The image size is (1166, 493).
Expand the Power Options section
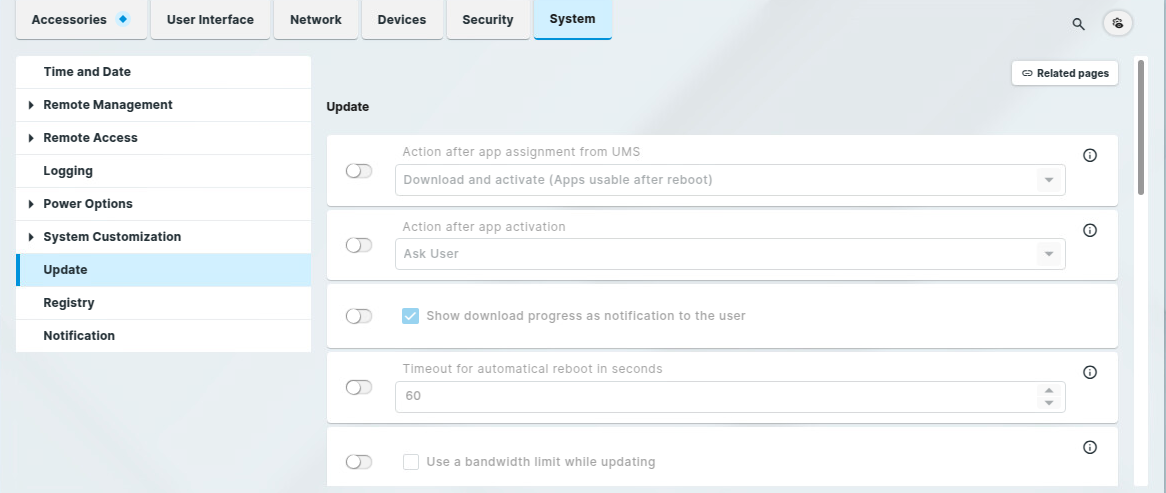31,204
